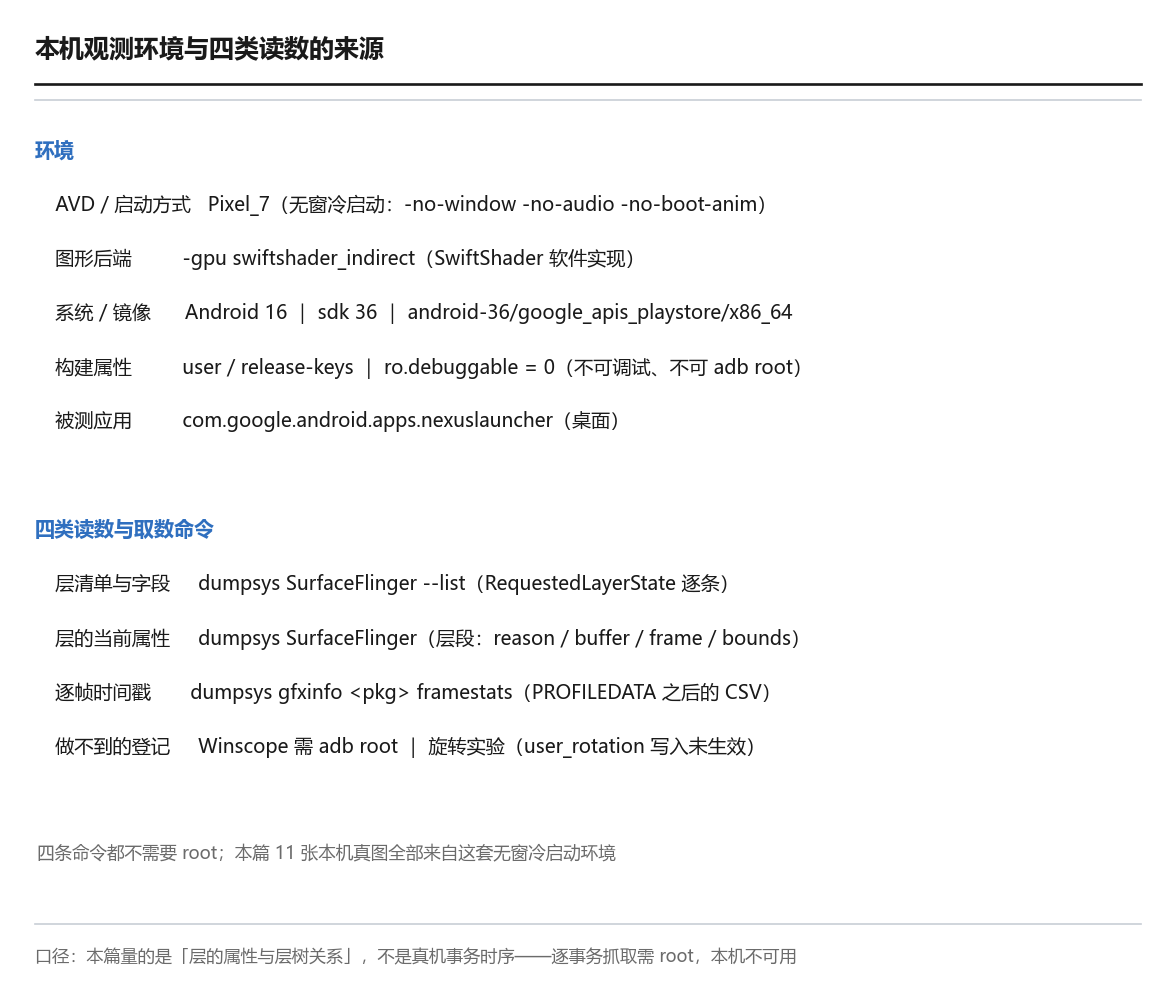This screenshot has height=996, width=1175.
Task: Click the Pixel_7 no-window launch value
Action: [x=486, y=204]
